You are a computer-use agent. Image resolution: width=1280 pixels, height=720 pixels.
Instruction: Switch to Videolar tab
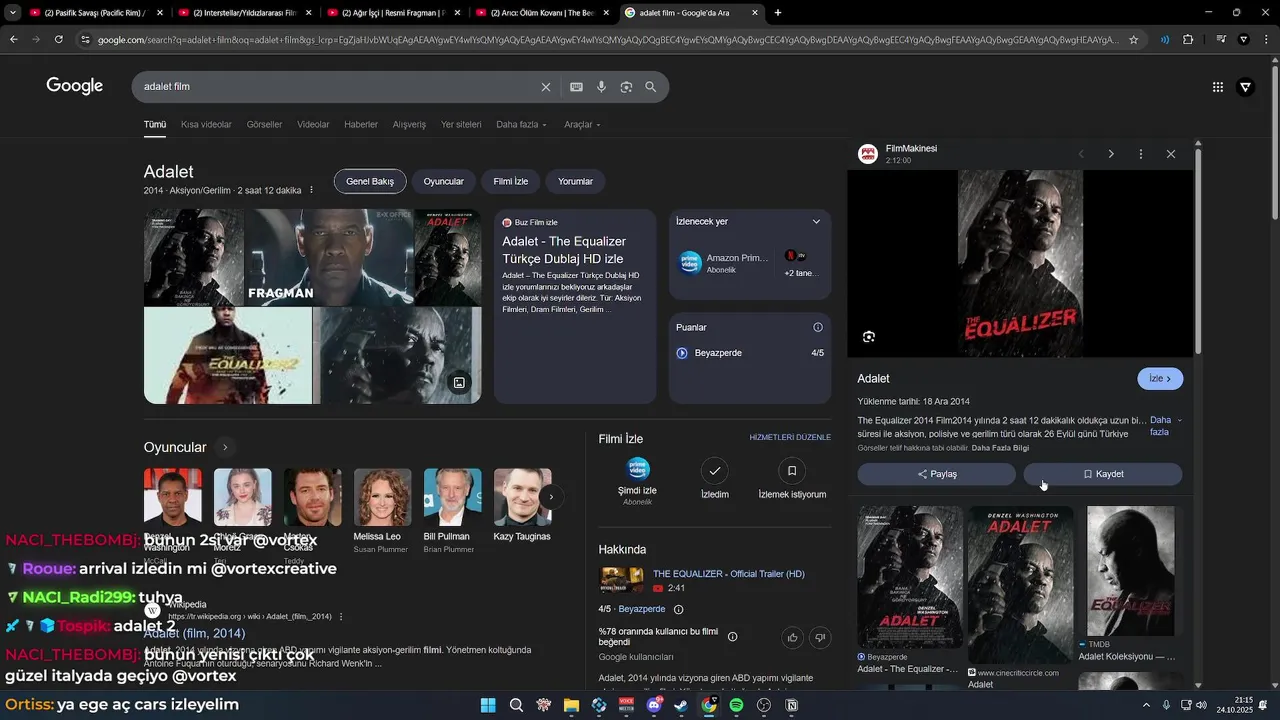[313, 125]
